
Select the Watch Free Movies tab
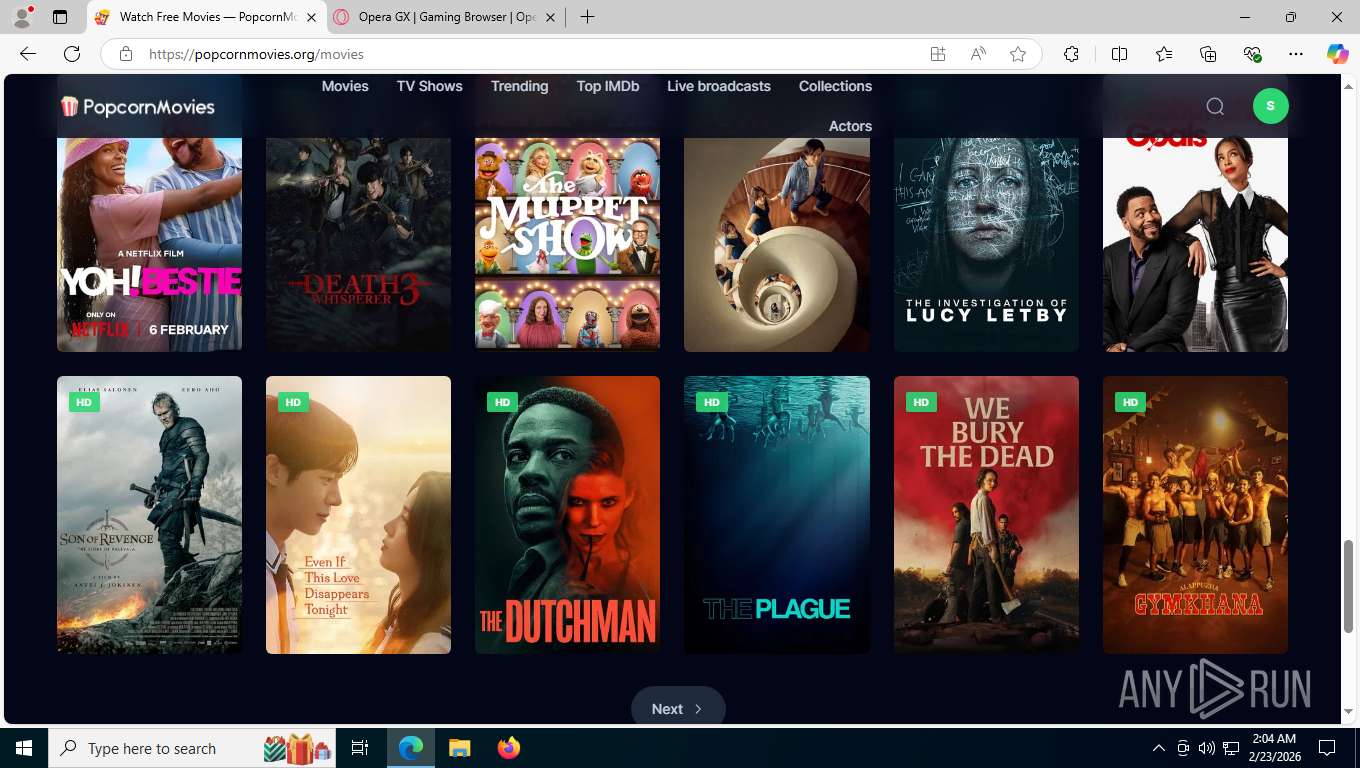208,17
